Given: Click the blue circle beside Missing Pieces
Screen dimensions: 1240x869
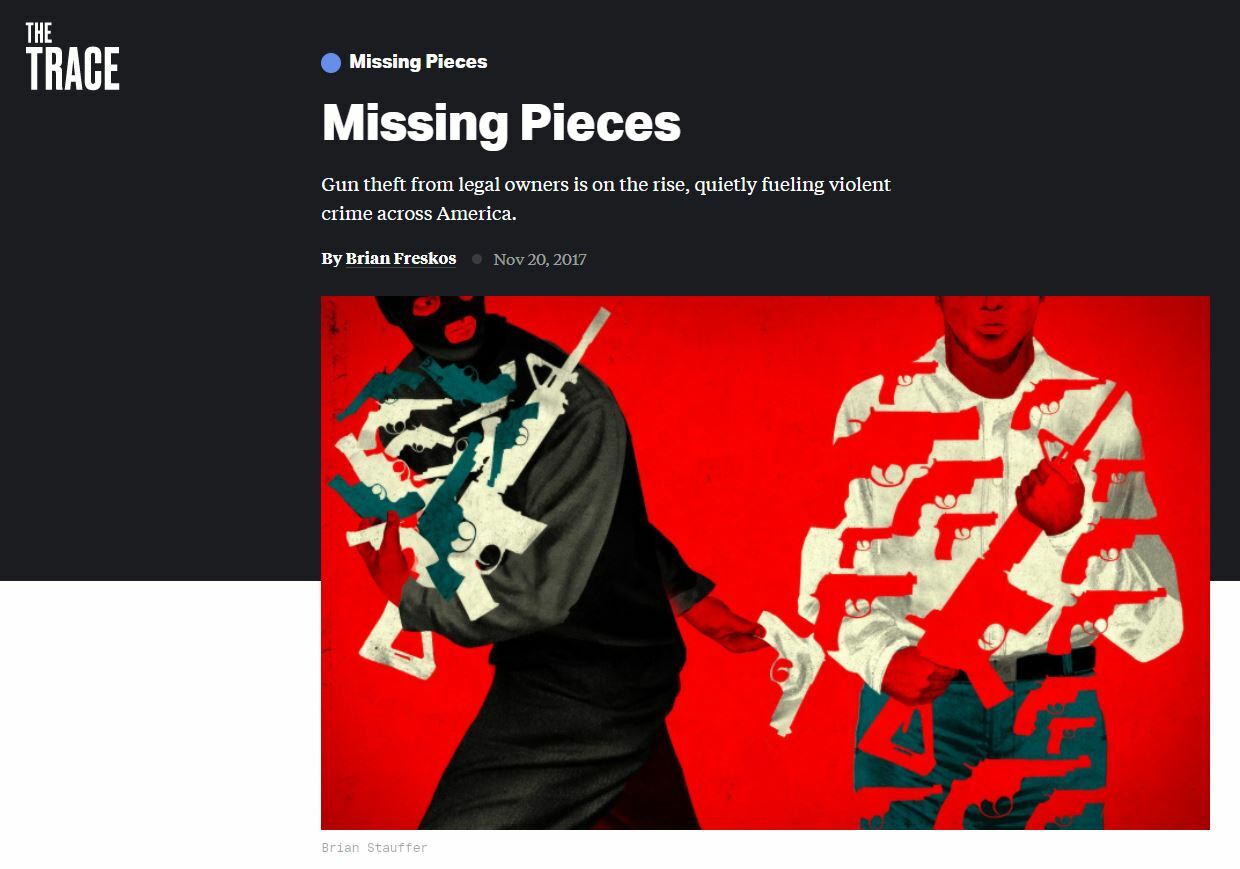Looking at the screenshot, I should pos(331,63).
